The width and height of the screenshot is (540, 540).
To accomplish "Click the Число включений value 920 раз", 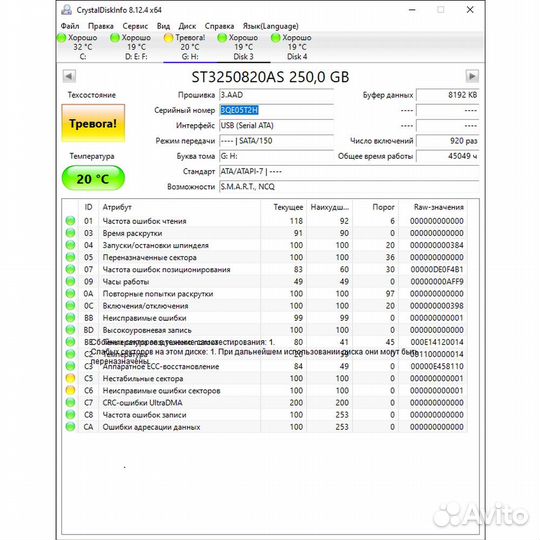I will click(x=447, y=141).
